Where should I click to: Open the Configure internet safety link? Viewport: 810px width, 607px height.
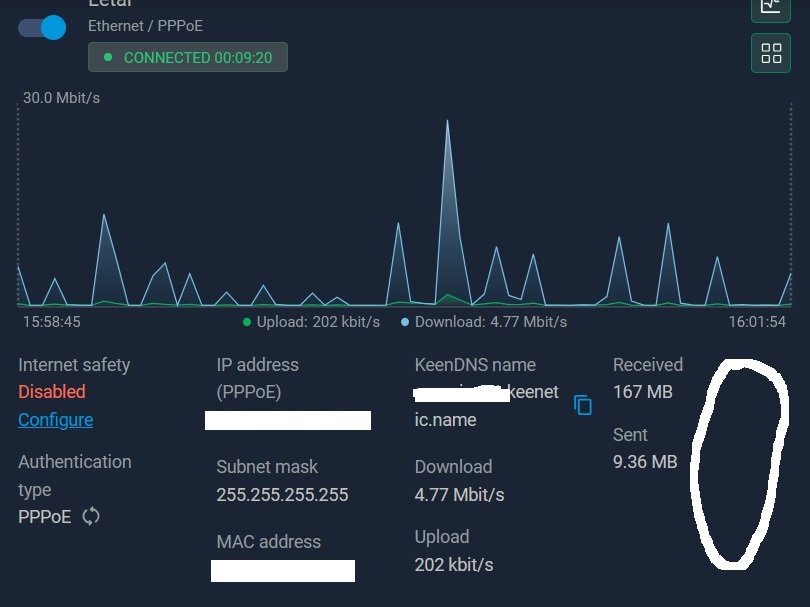pos(55,420)
